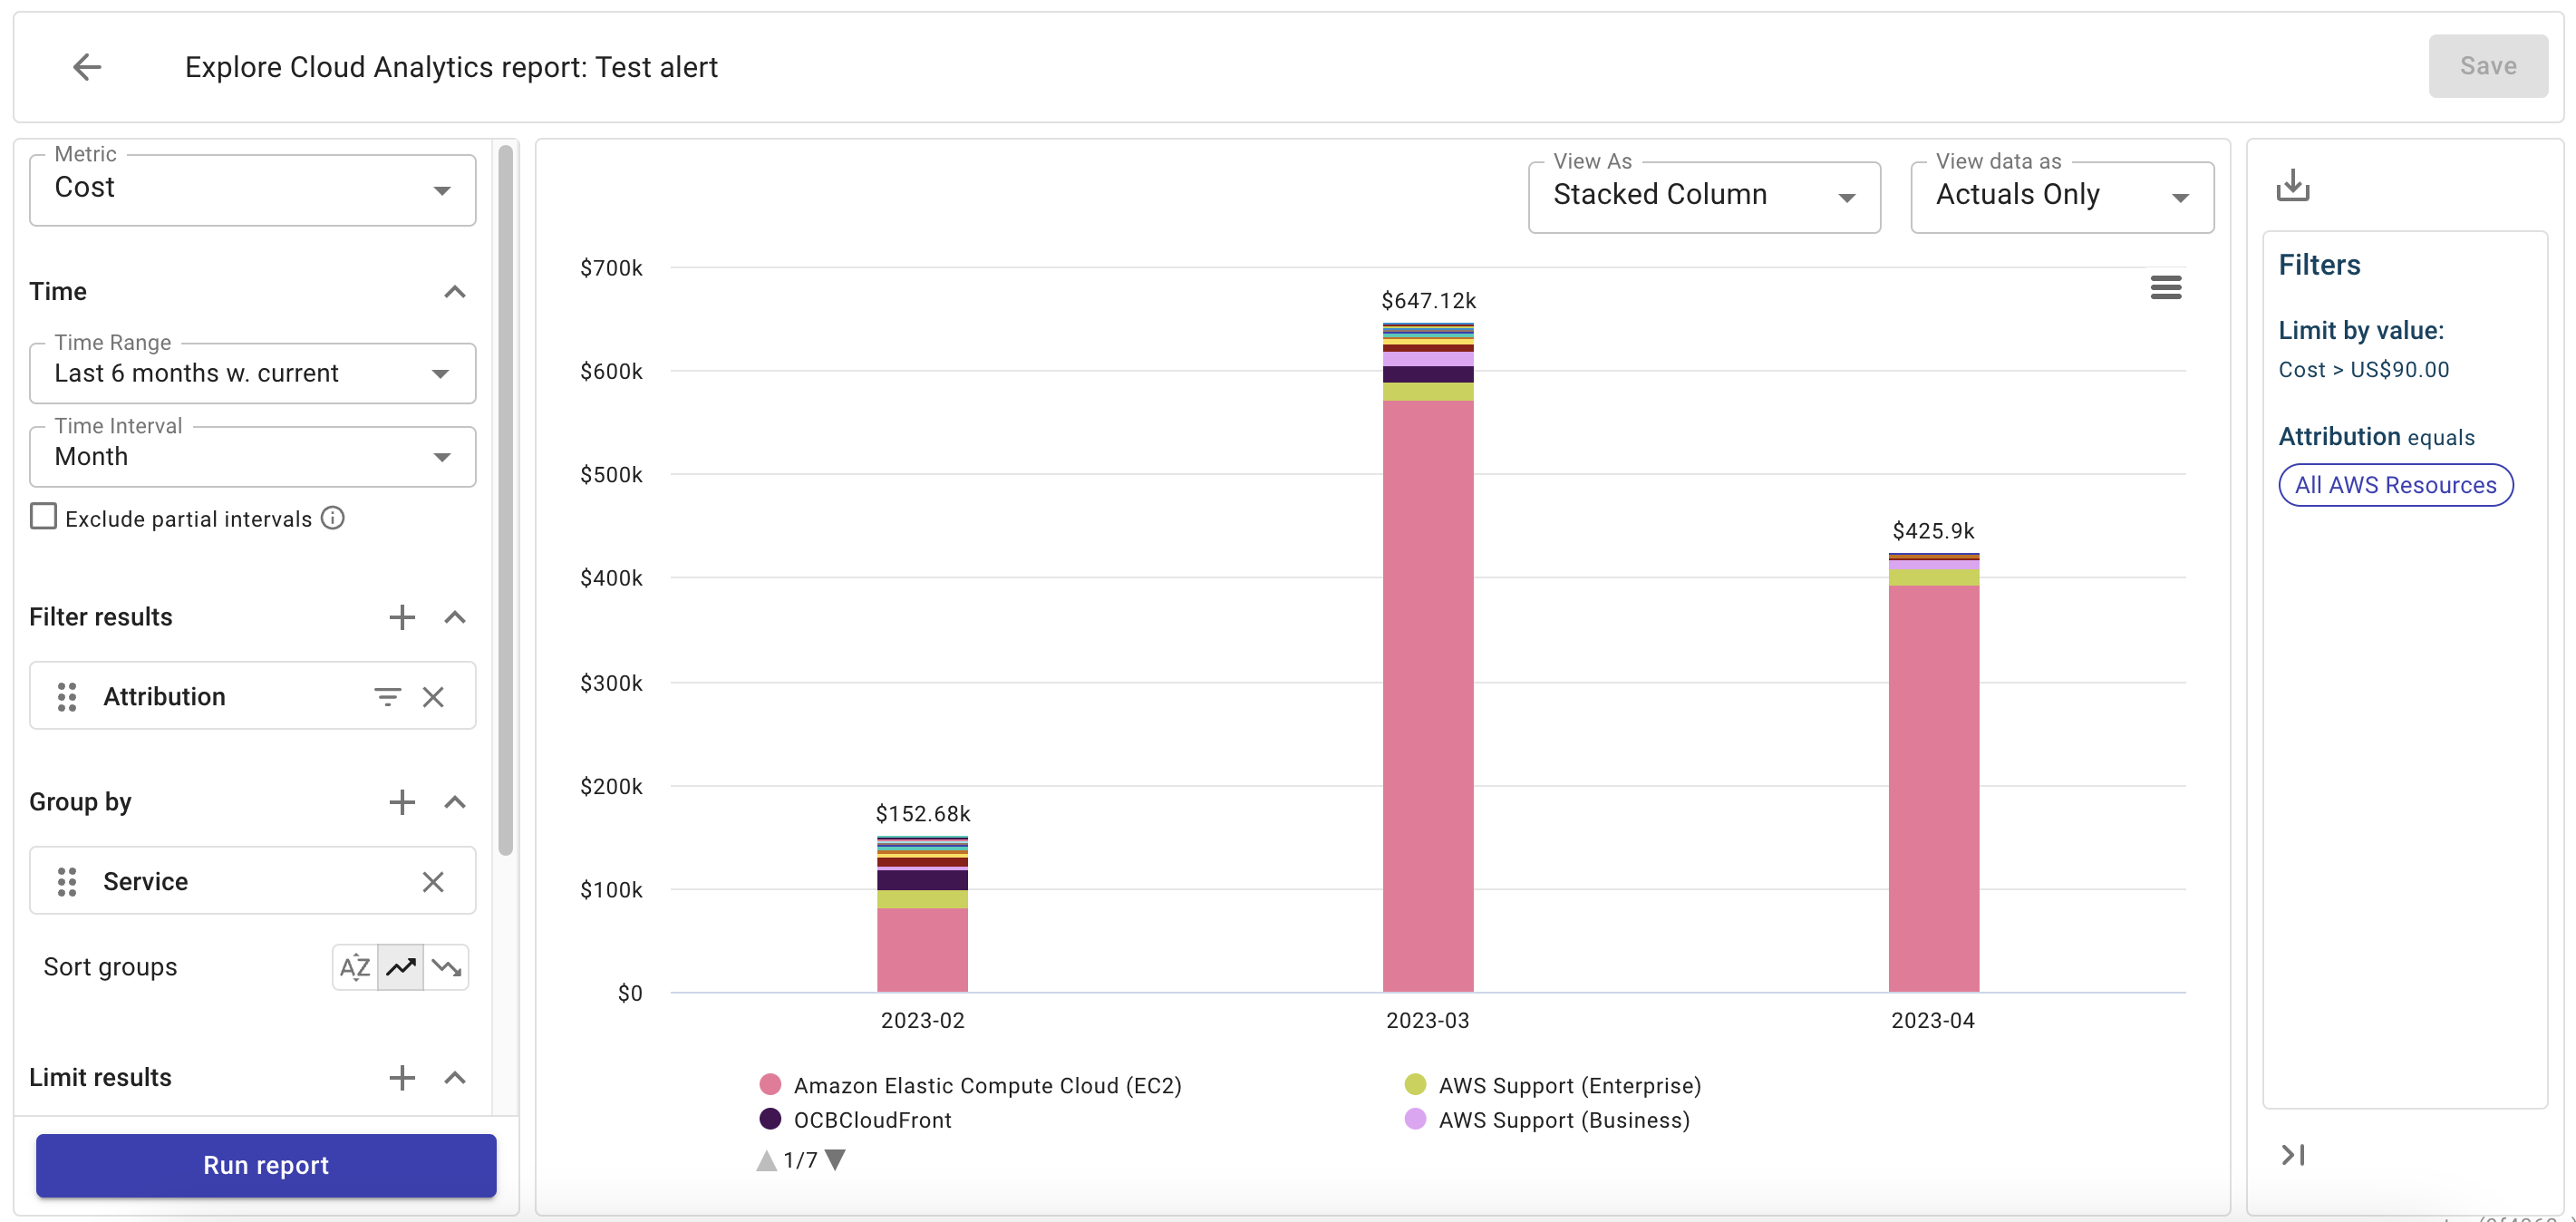Click Run report button

tap(266, 1165)
